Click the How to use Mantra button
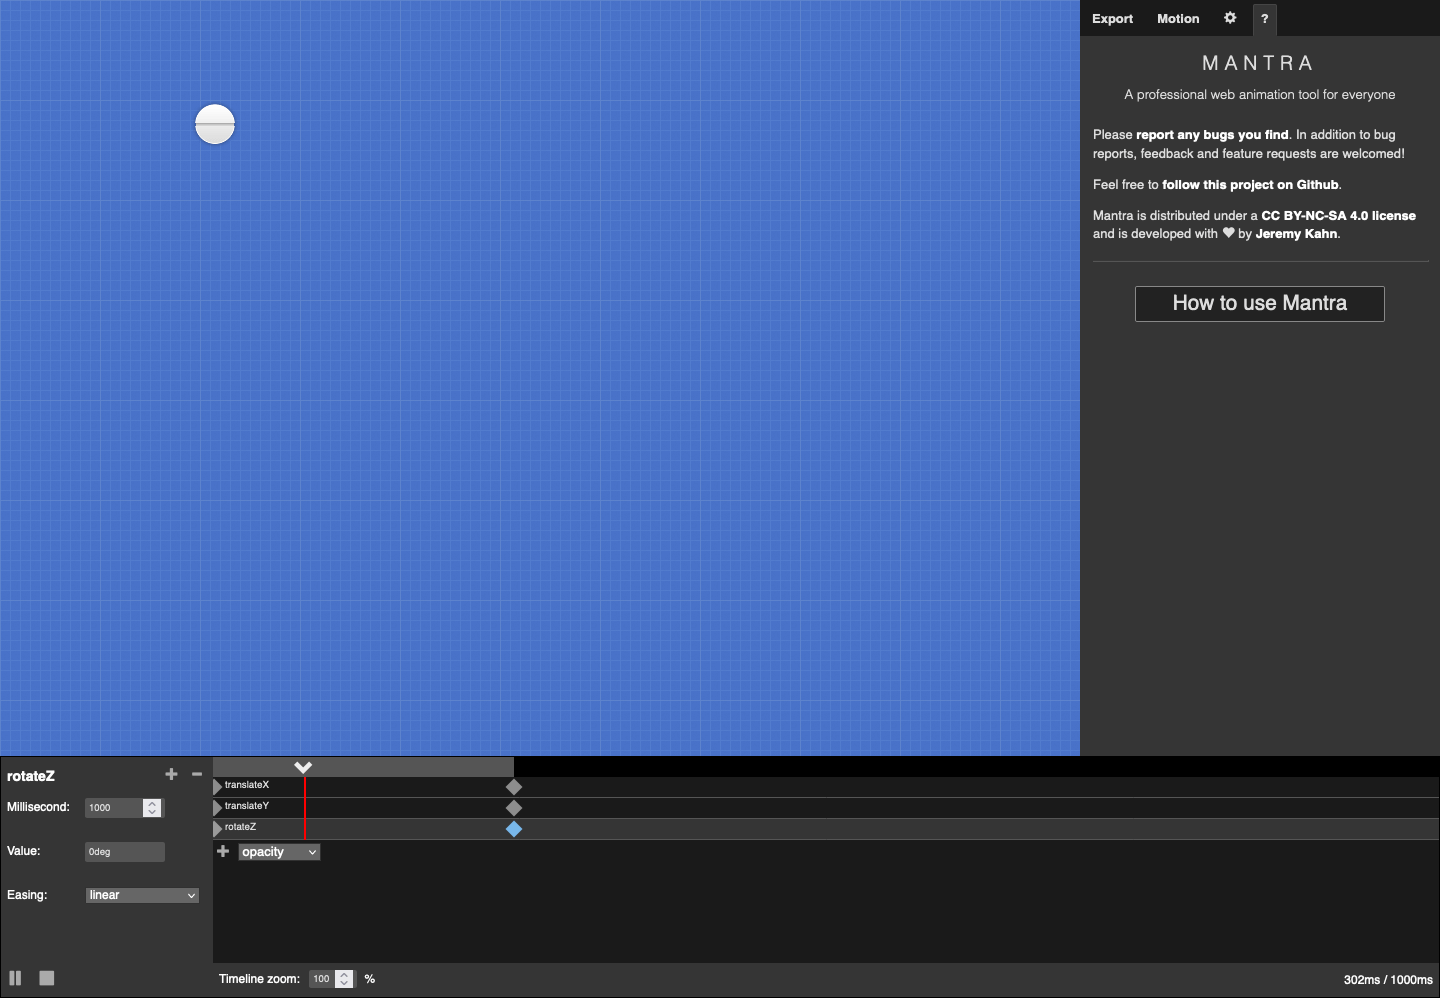The width and height of the screenshot is (1440, 998). click(x=1259, y=304)
